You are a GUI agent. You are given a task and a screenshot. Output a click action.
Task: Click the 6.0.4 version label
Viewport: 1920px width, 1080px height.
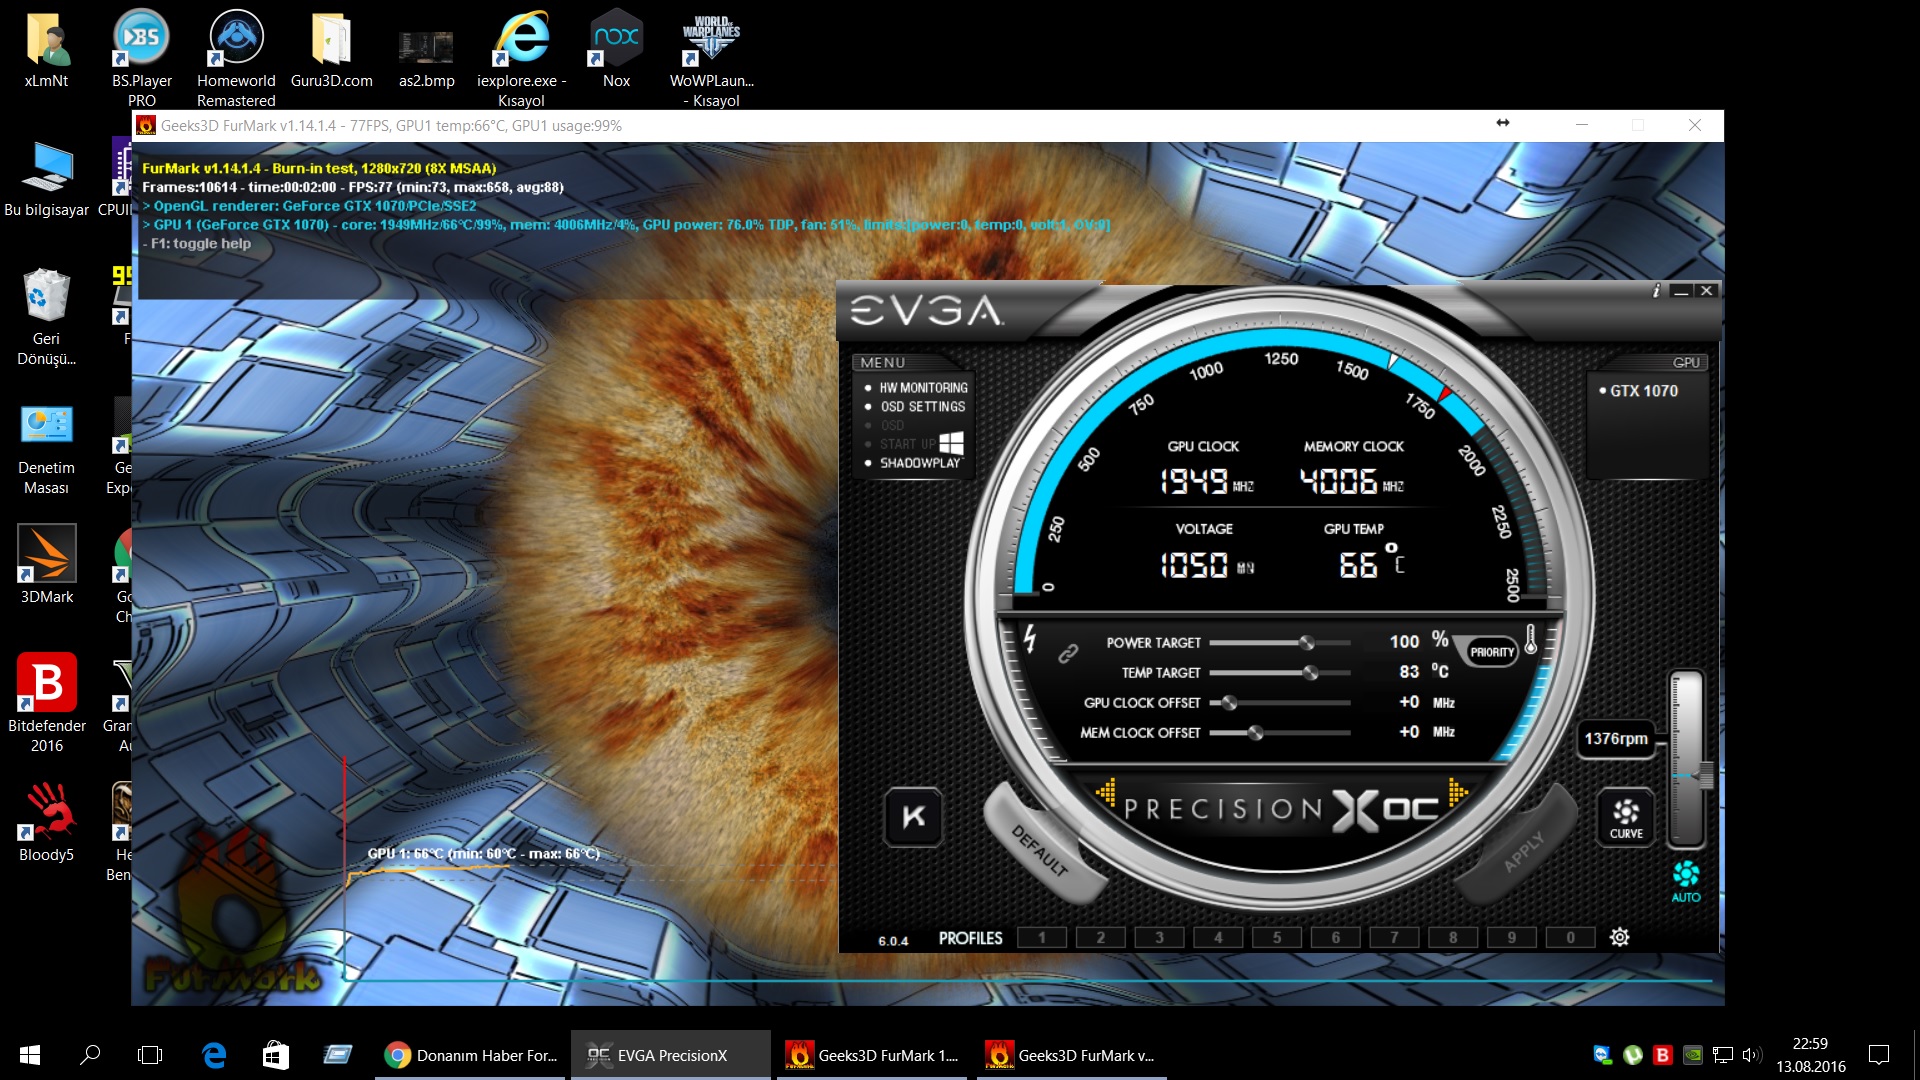[x=893, y=941]
